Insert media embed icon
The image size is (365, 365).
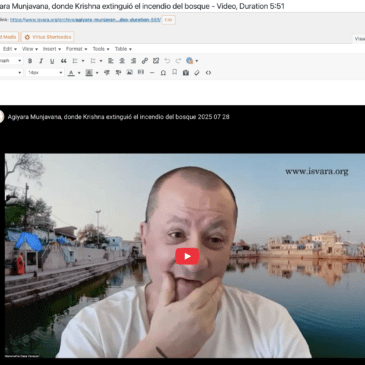click(141, 72)
